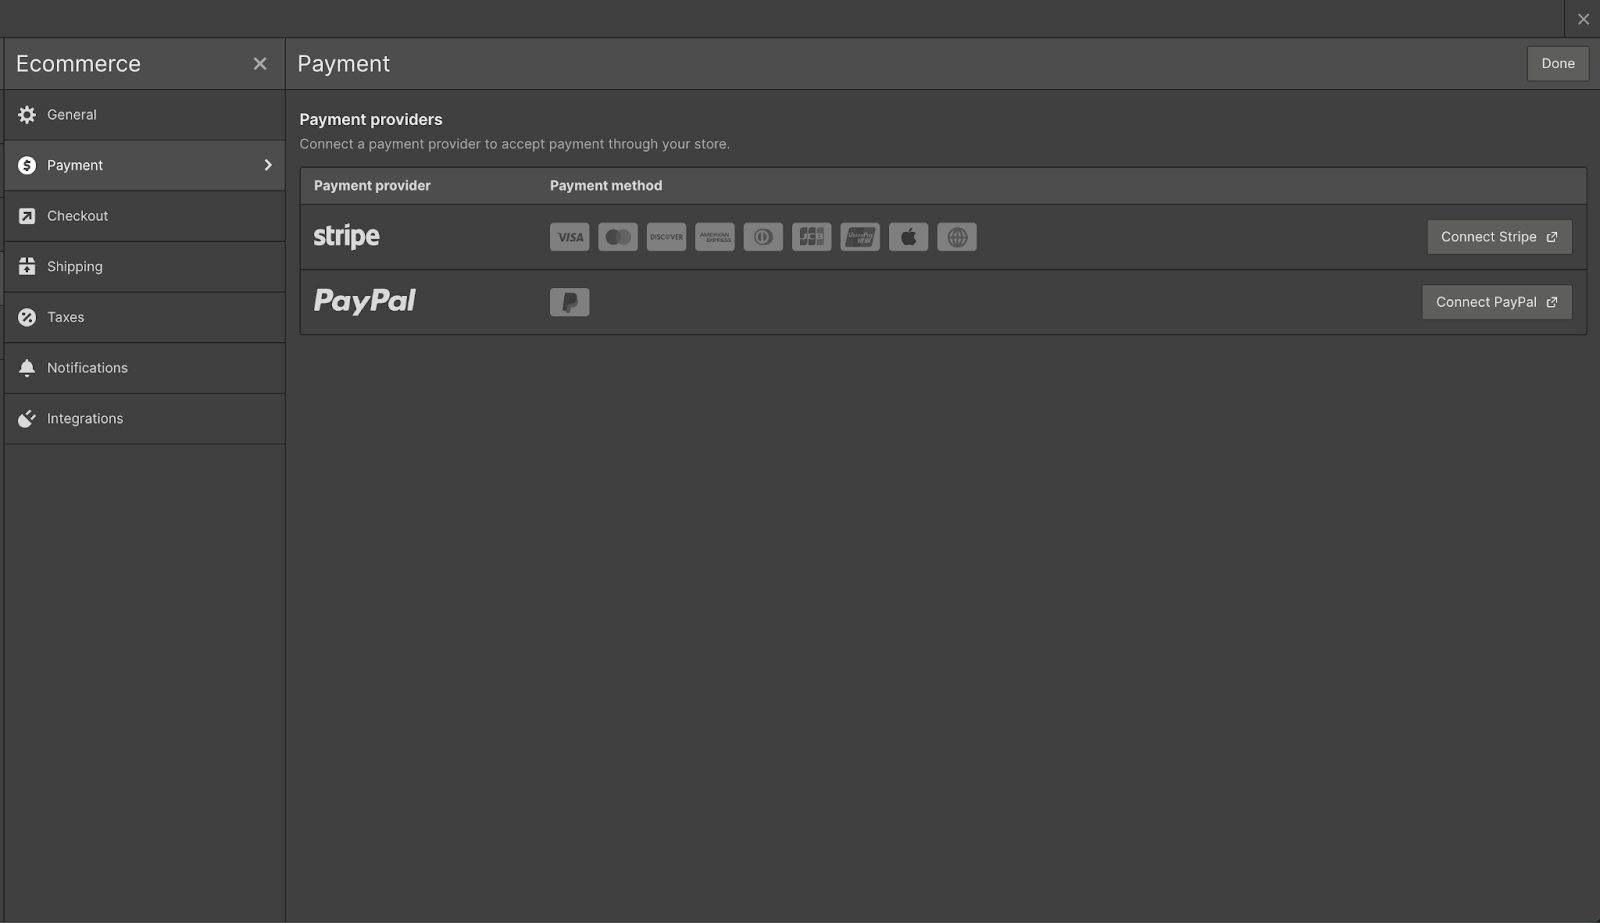Select the Discover card icon

coord(666,236)
